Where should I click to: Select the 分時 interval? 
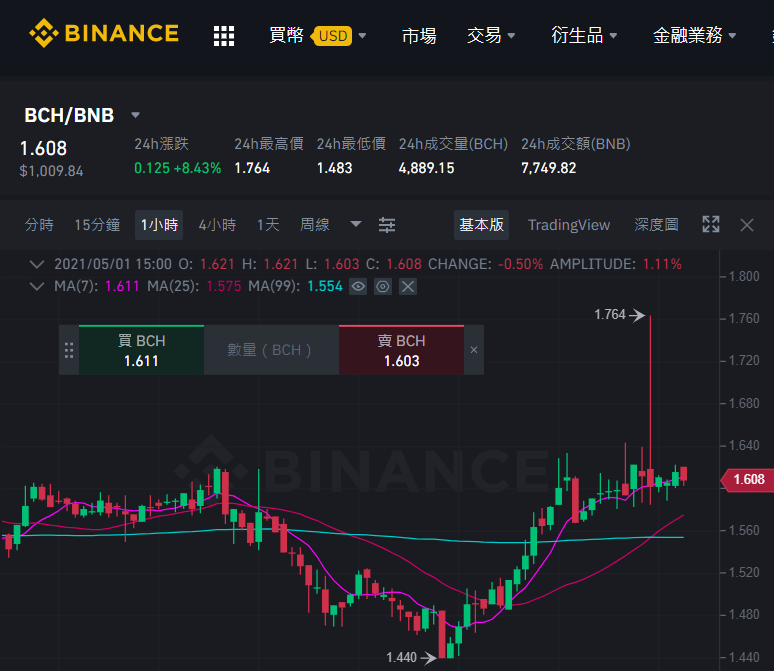coord(39,225)
